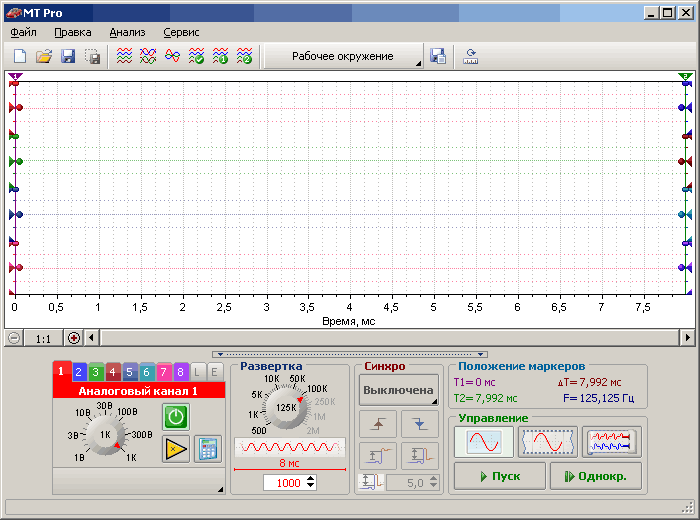Open the Рабочее окружение dropdown
Viewport: 700px width, 520px height.
pyautogui.click(x=343, y=57)
